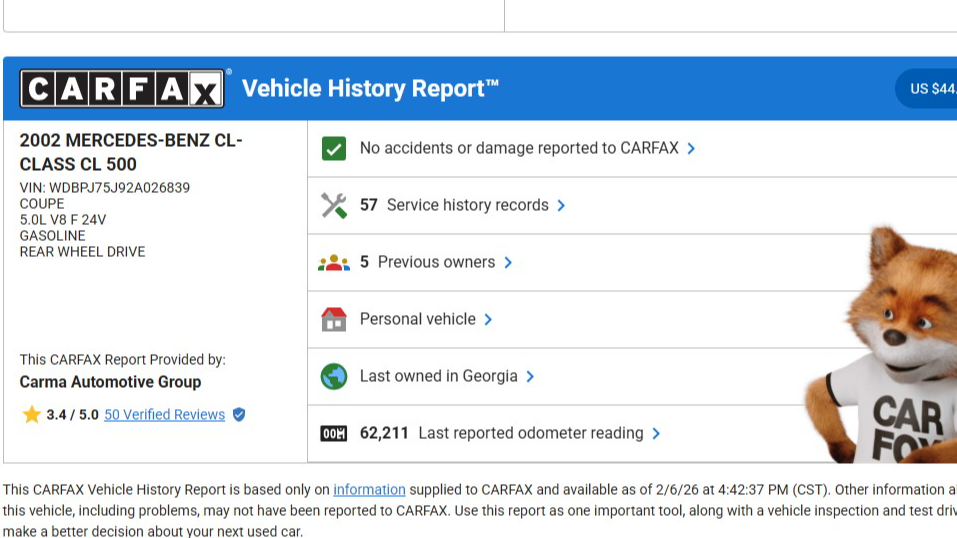Viewport: 957px width, 538px height.
Task: Open the 50 Verified Reviews link
Action: pyautogui.click(x=164, y=415)
